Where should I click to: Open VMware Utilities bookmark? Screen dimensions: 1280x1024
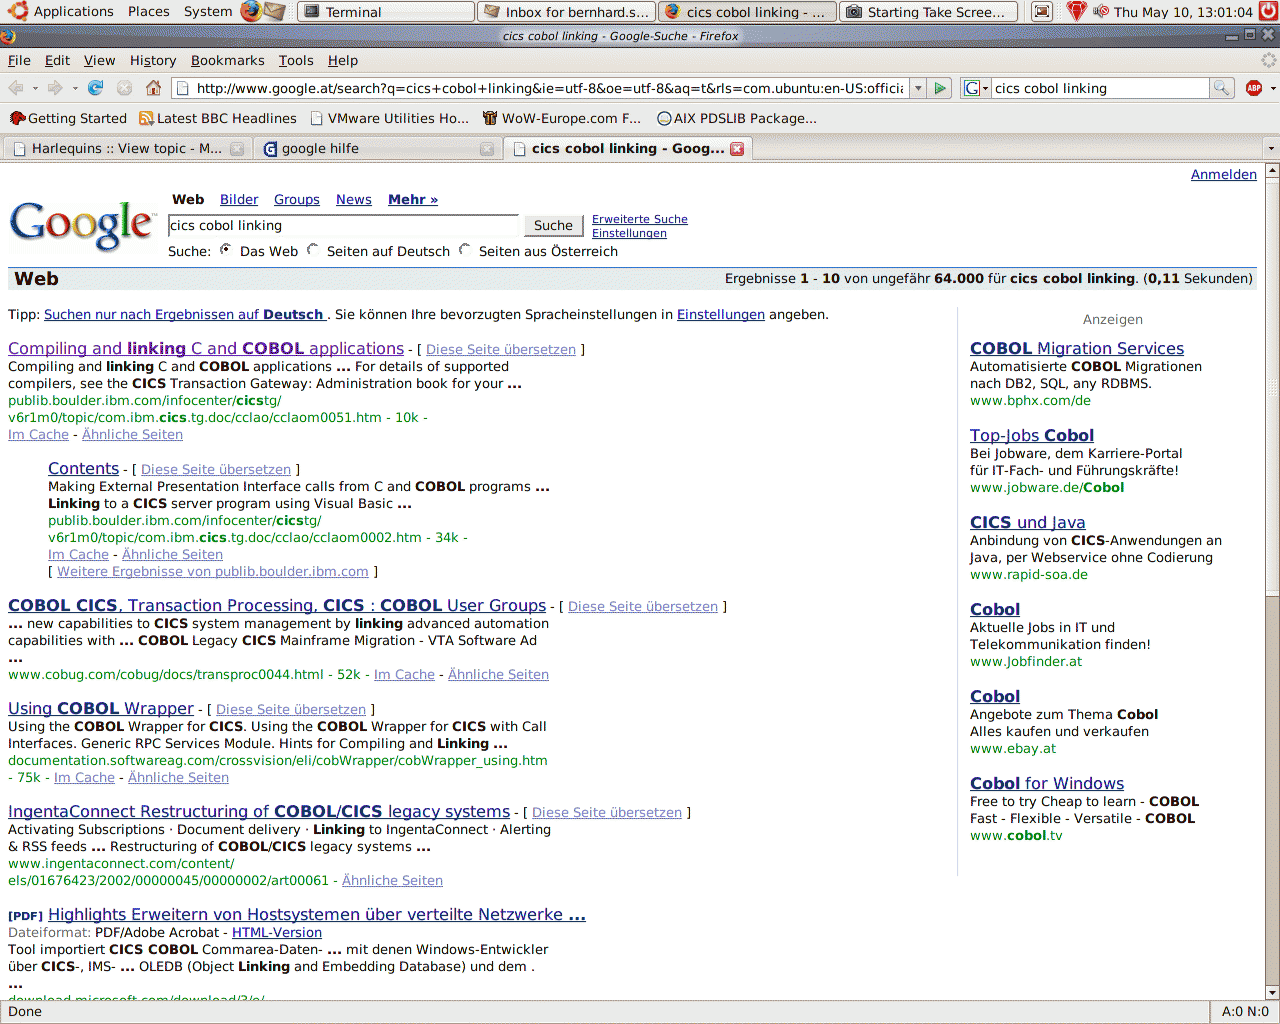coord(389,118)
